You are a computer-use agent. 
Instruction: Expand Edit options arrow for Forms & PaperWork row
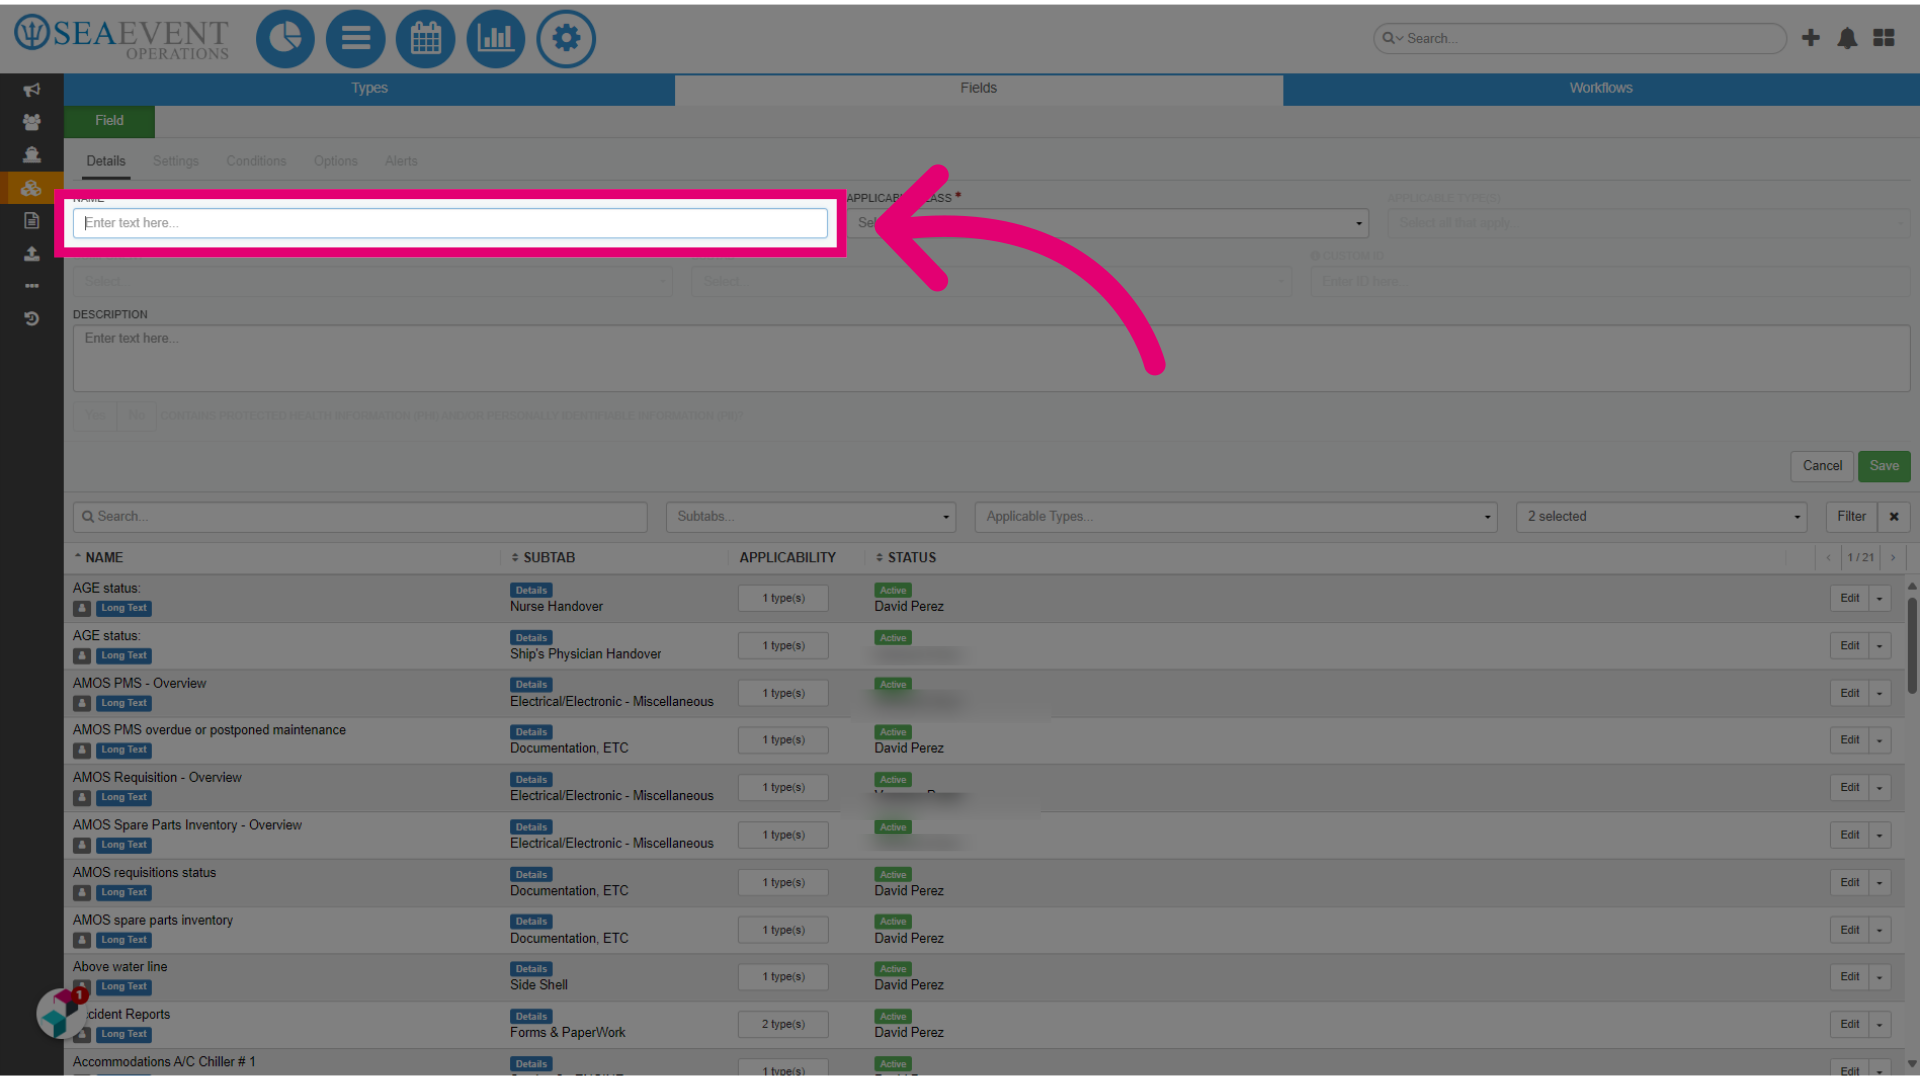[1880, 1025]
